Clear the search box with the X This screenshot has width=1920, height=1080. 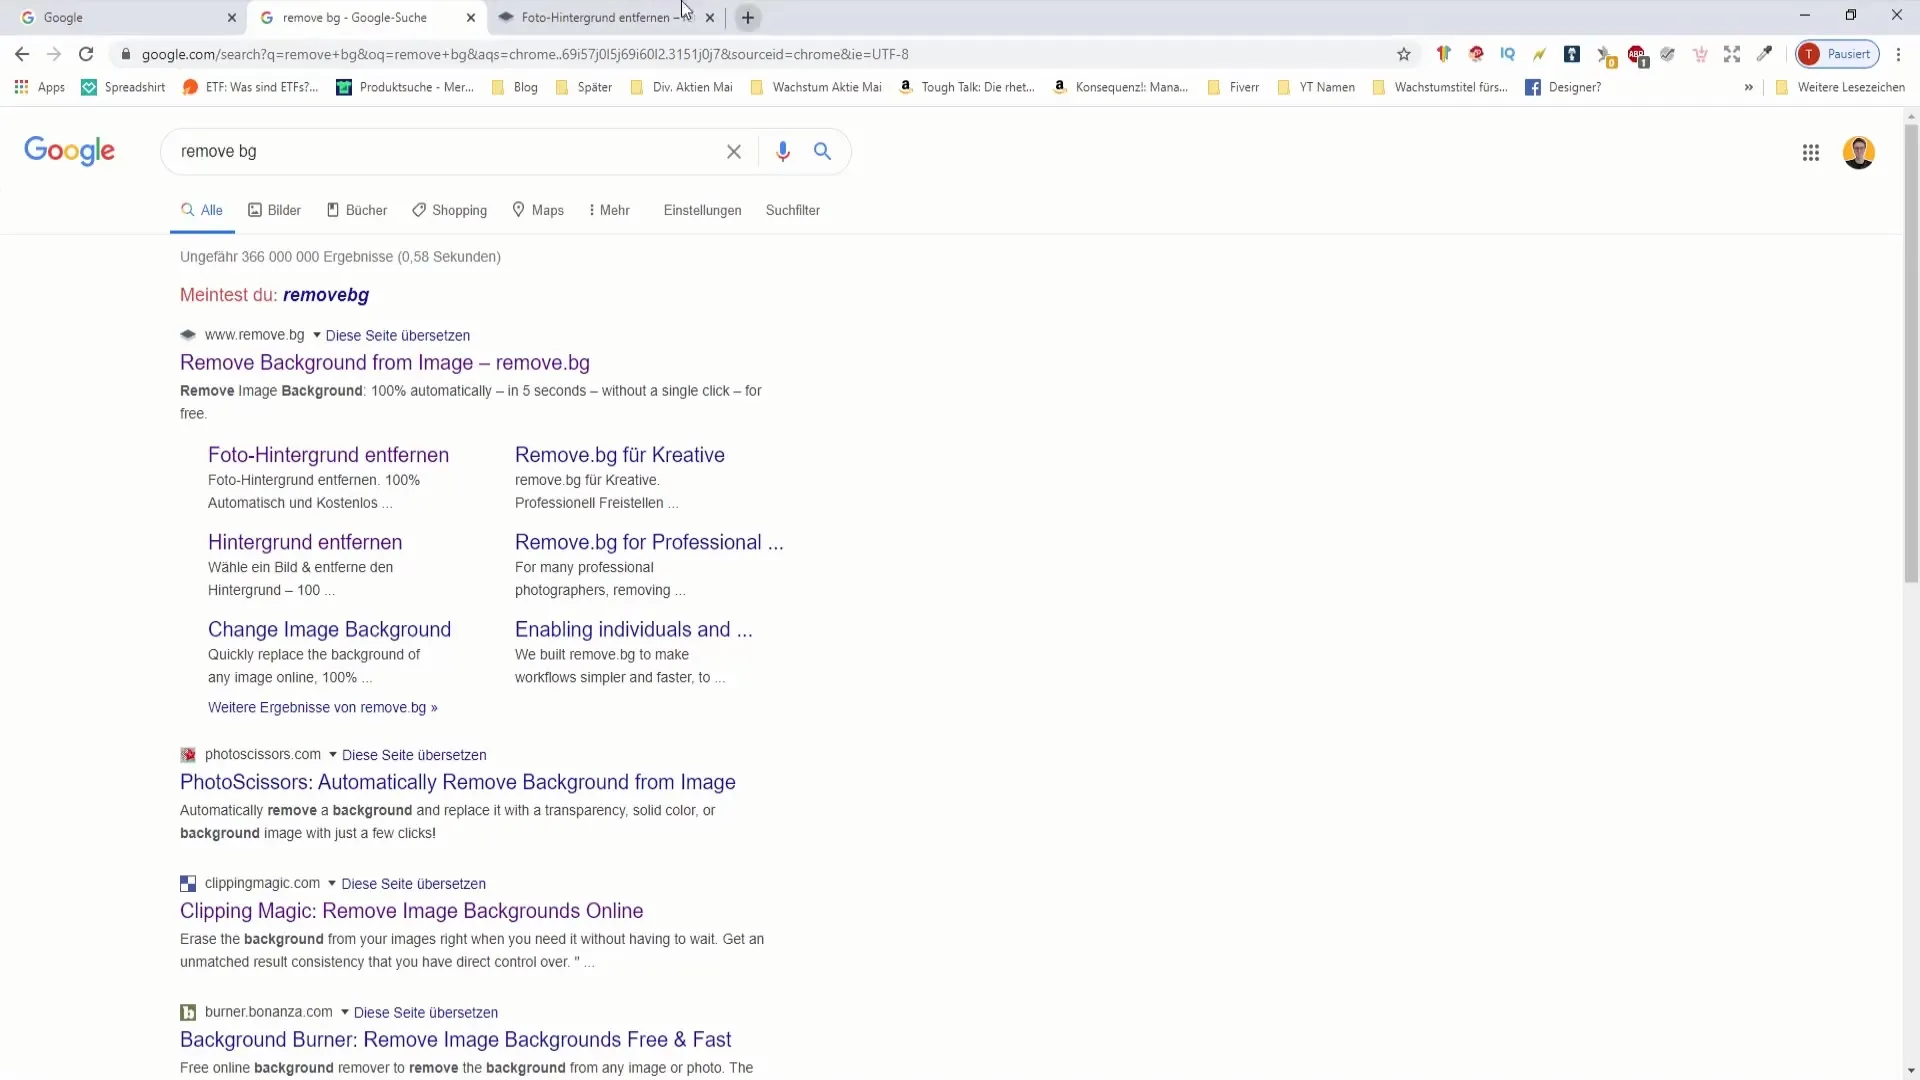(x=734, y=152)
